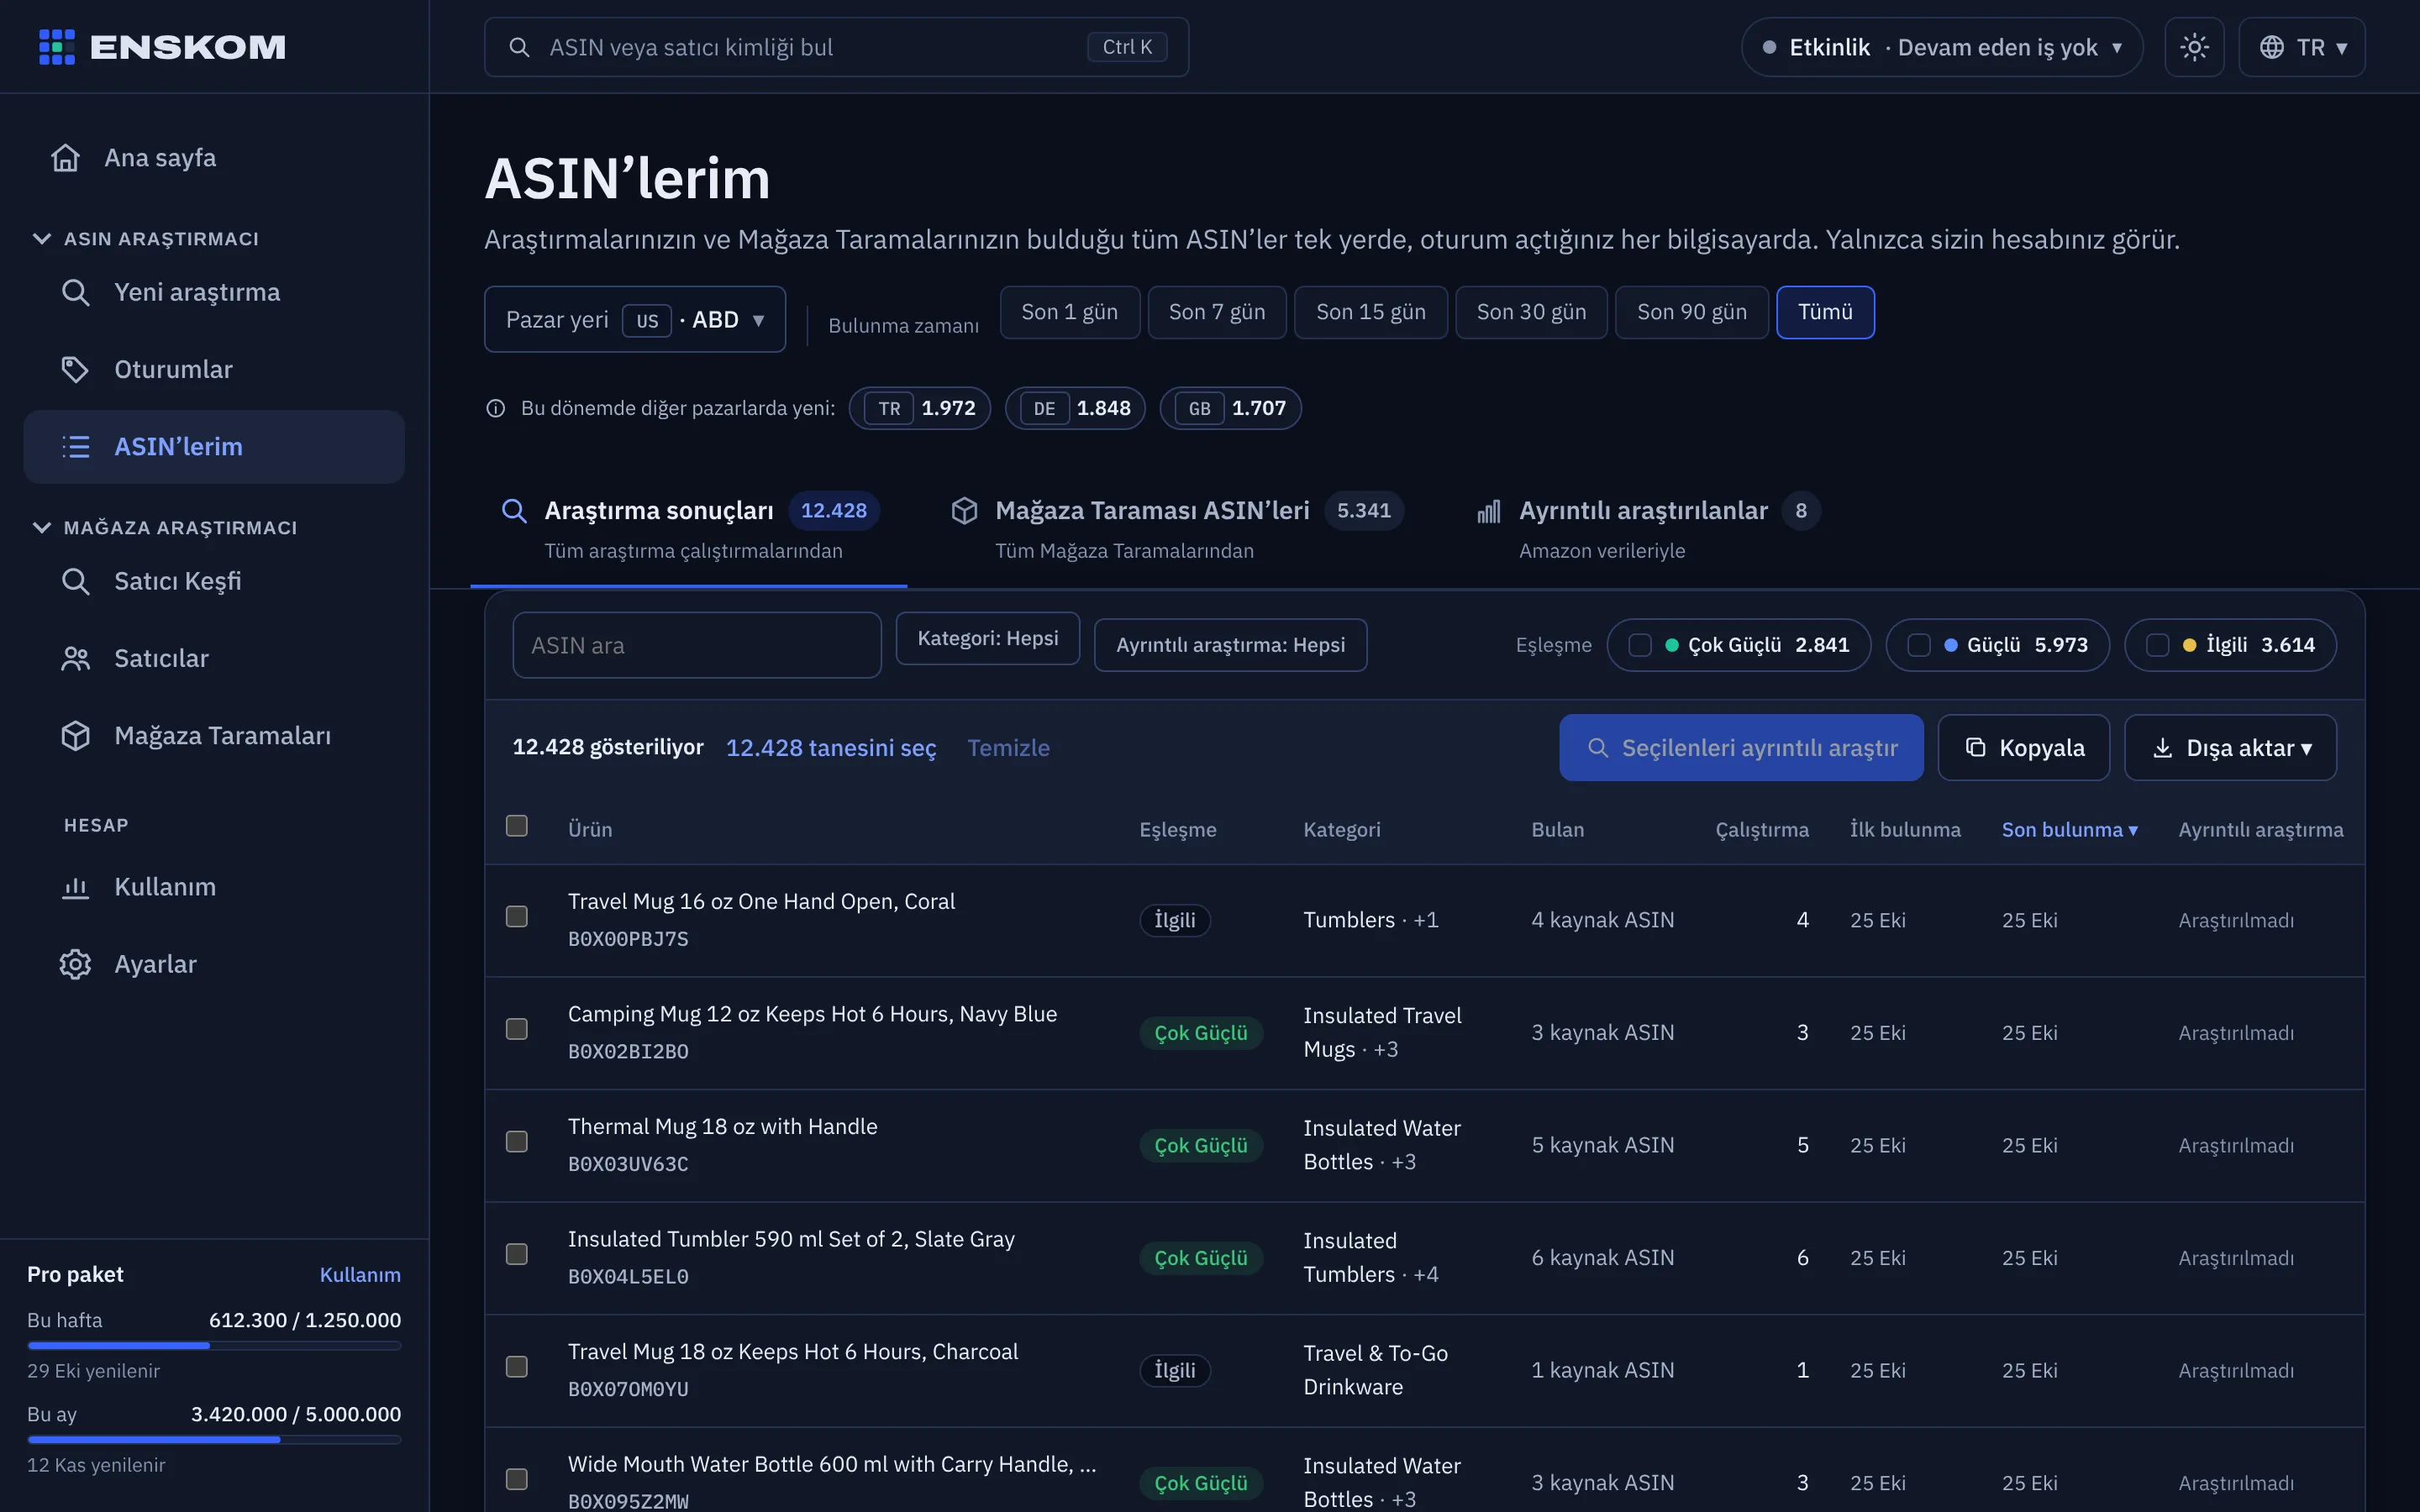Select row checkbox for Thermal Mug 18 oz
The width and height of the screenshot is (2420, 1512).
click(517, 1141)
